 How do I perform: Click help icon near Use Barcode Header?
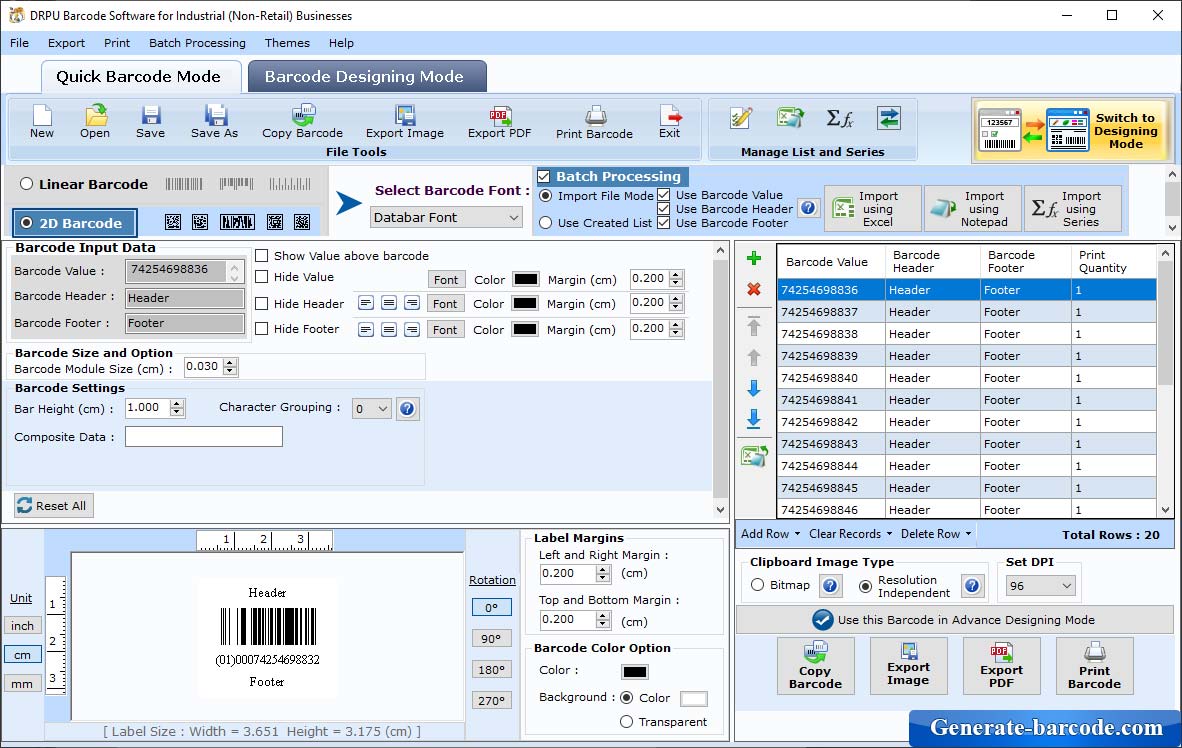pos(808,208)
